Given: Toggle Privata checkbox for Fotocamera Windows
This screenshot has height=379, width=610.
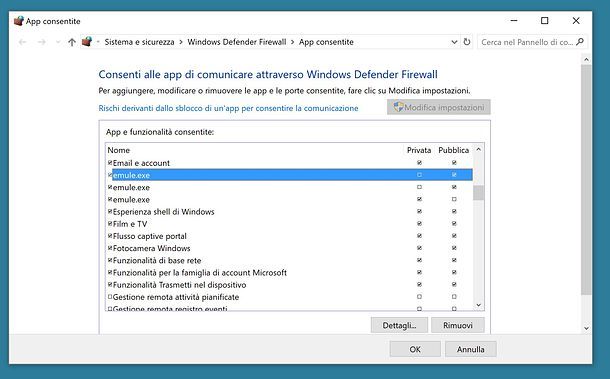Looking at the screenshot, I should tap(419, 248).
